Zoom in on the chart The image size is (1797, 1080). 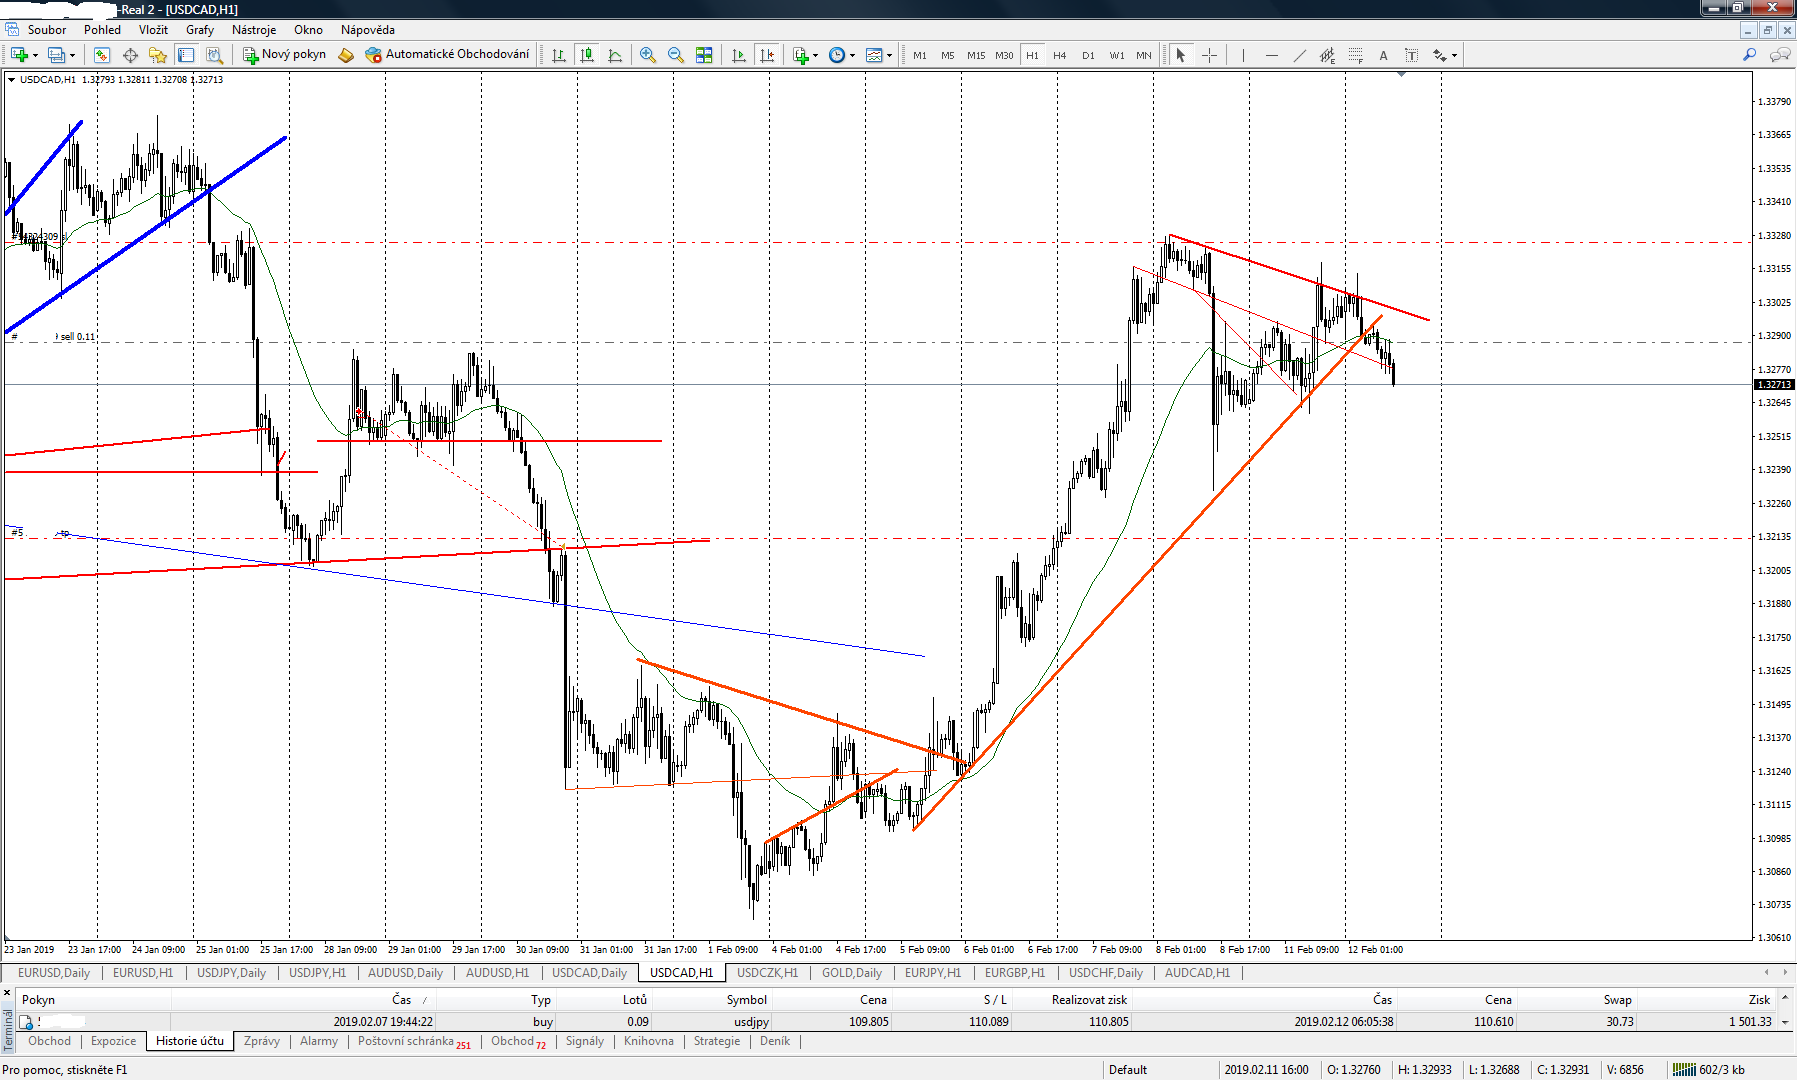(x=648, y=55)
